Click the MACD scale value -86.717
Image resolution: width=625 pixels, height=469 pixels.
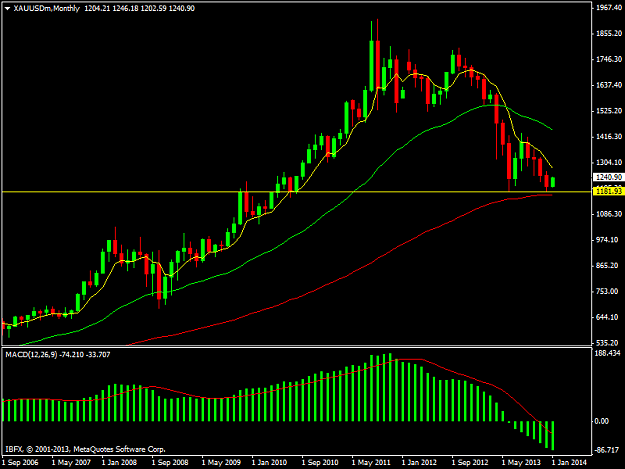[608, 450]
